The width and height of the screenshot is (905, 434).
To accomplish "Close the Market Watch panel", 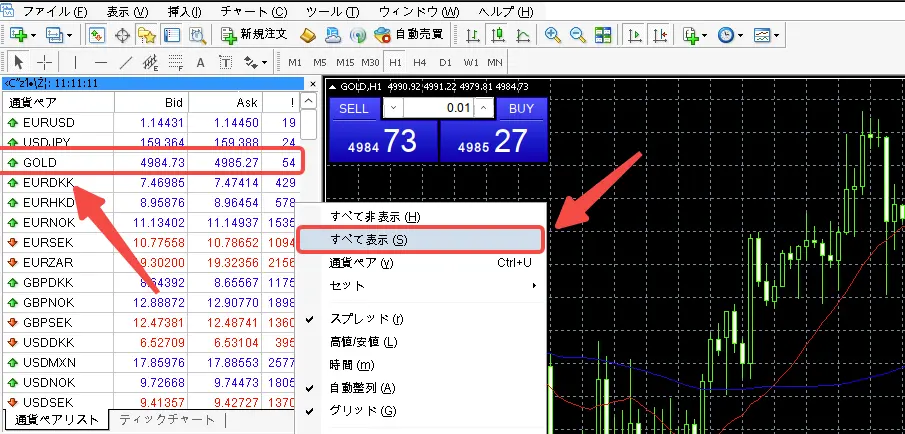I will [x=313, y=84].
